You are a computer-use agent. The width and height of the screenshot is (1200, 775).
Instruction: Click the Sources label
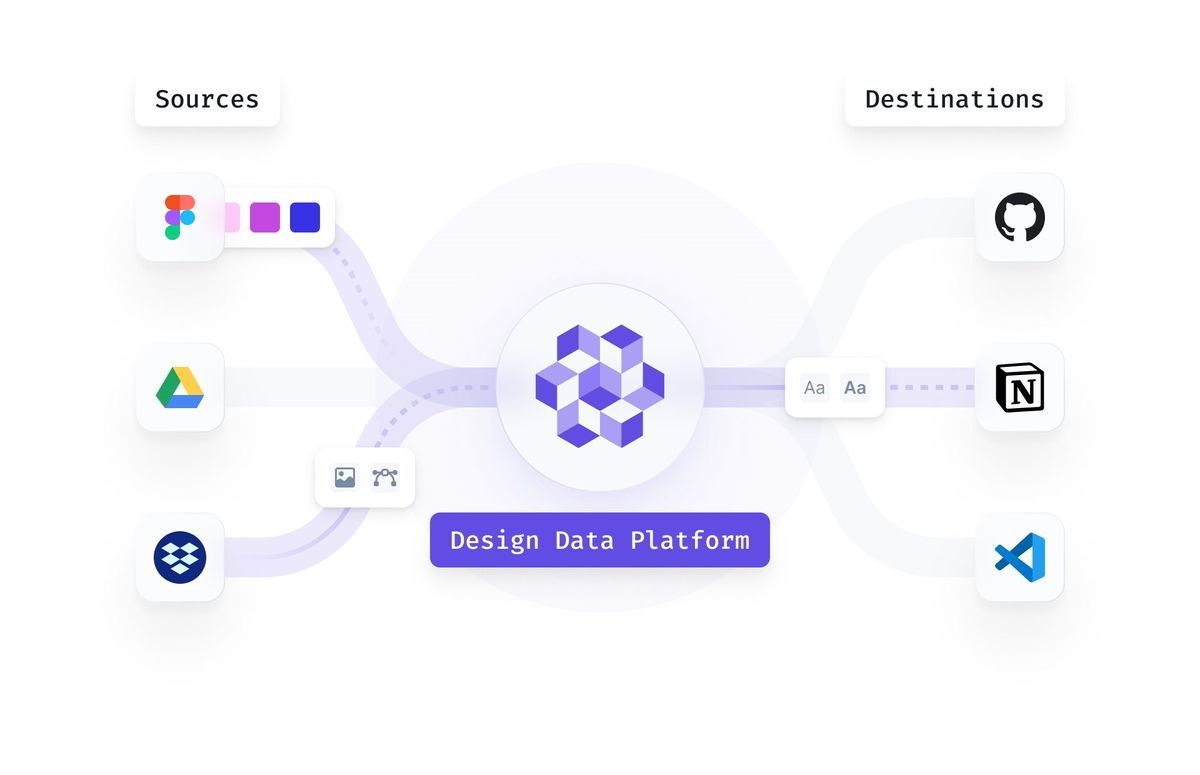[207, 99]
